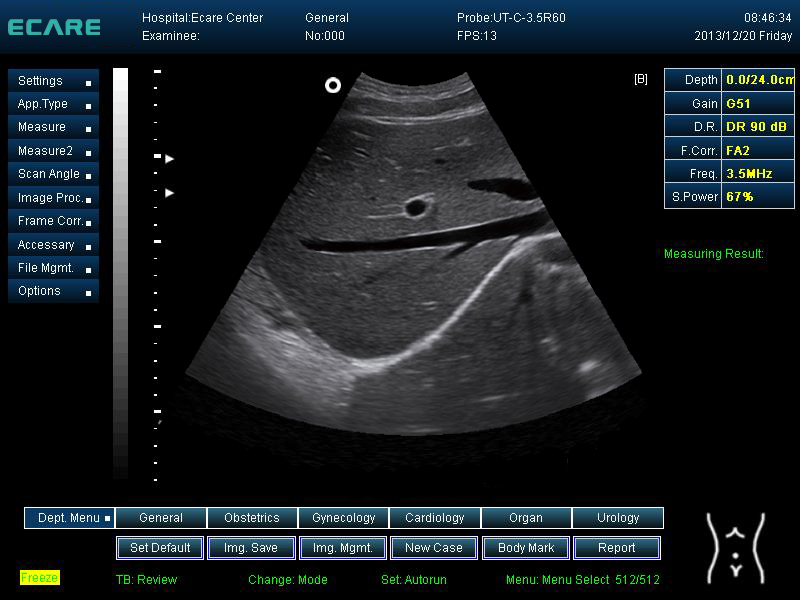The width and height of the screenshot is (800, 600).
Task: Click the probe orientation circle marker
Action: point(333,85)
